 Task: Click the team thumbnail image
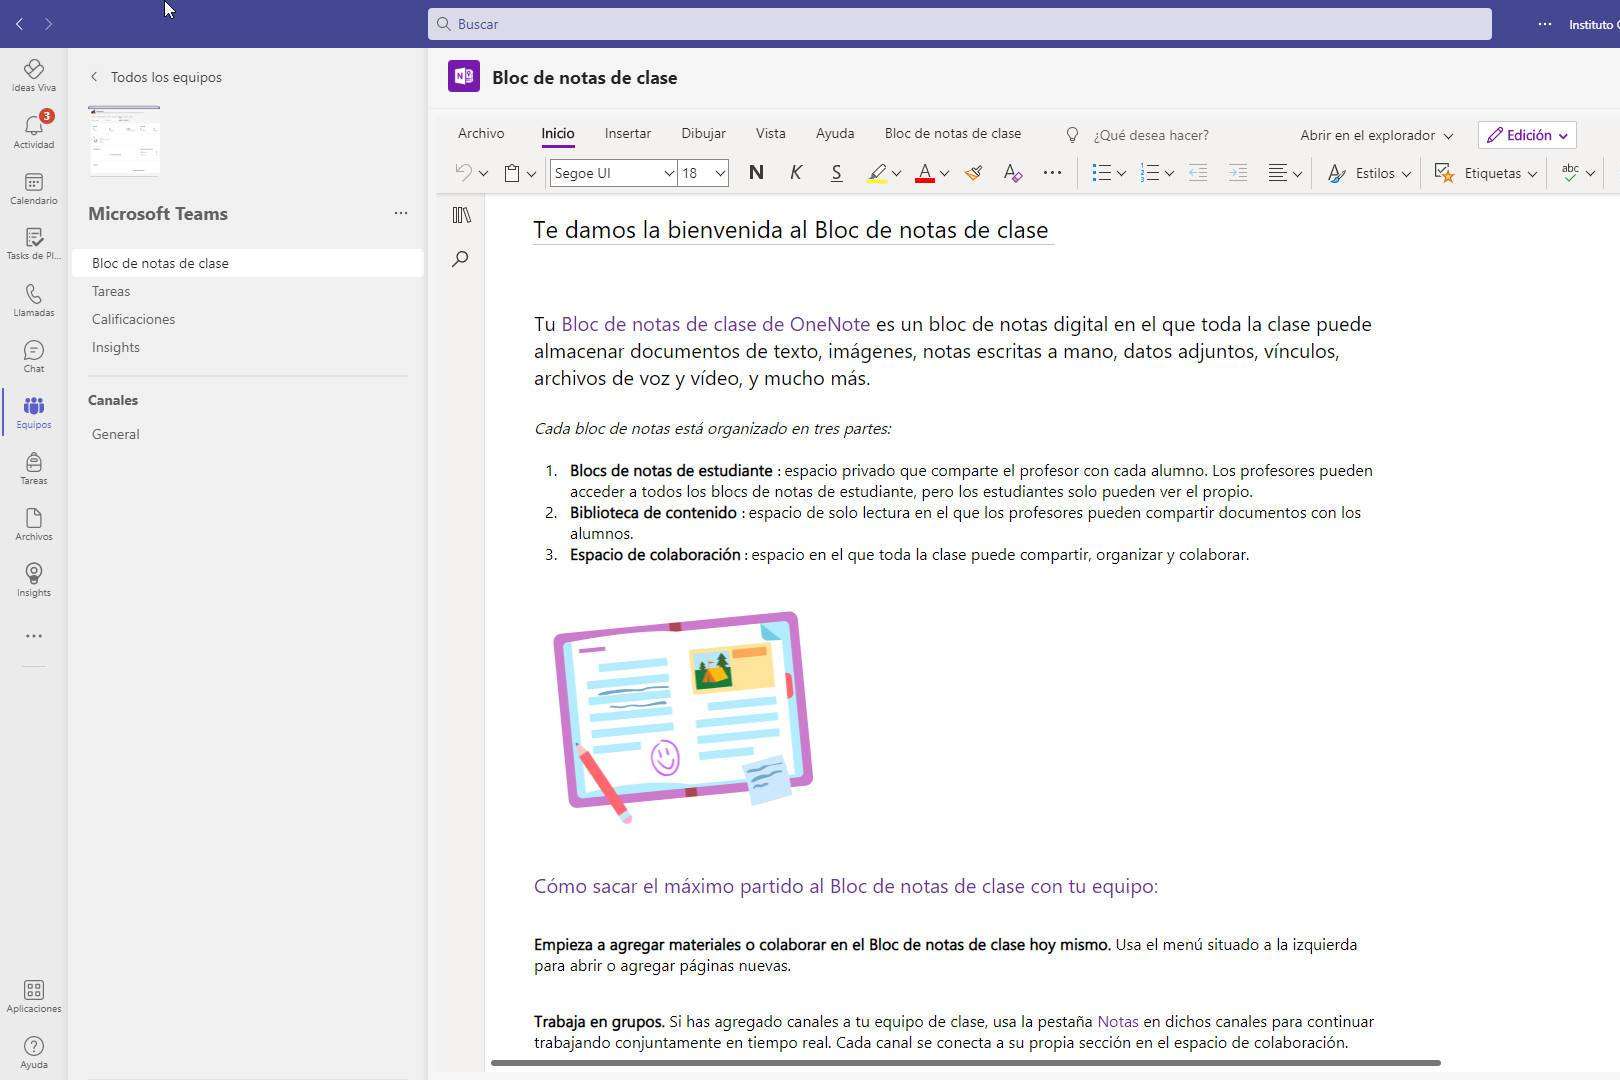pyautogui.click(x=124, y=141)
